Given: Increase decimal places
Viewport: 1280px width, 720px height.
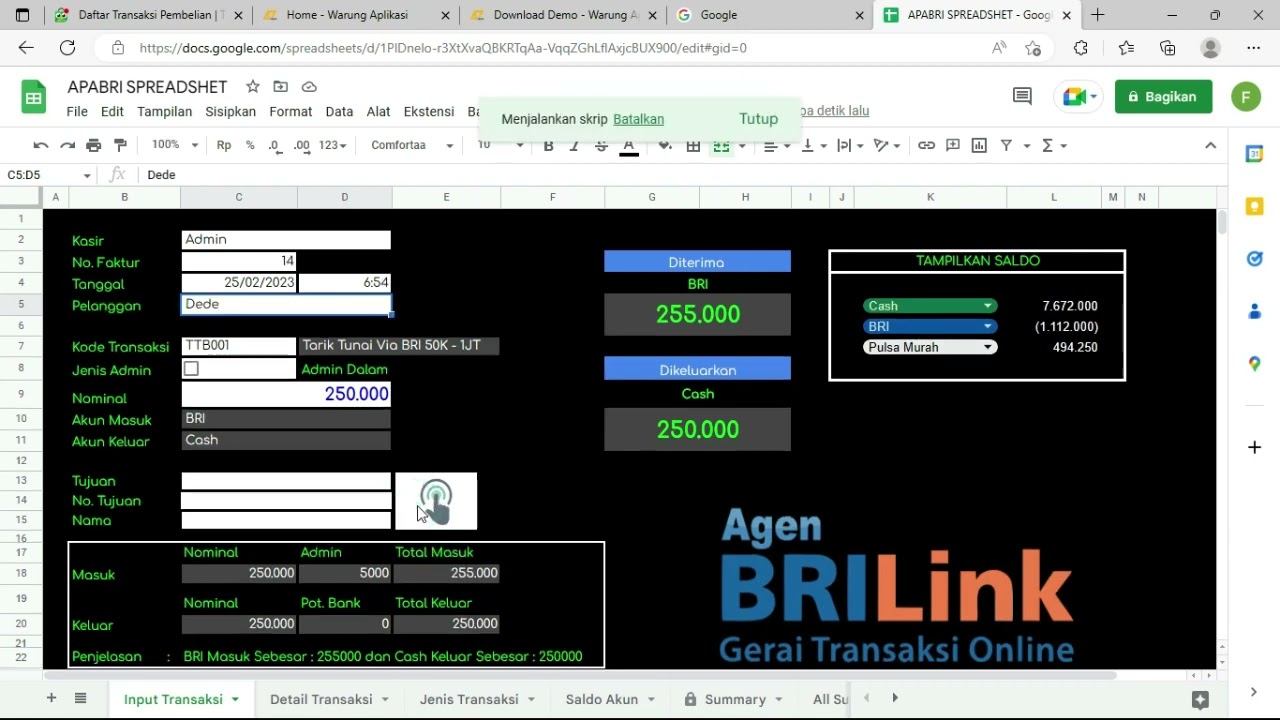Looking at the screenshot, I should (x=301, y=146).
